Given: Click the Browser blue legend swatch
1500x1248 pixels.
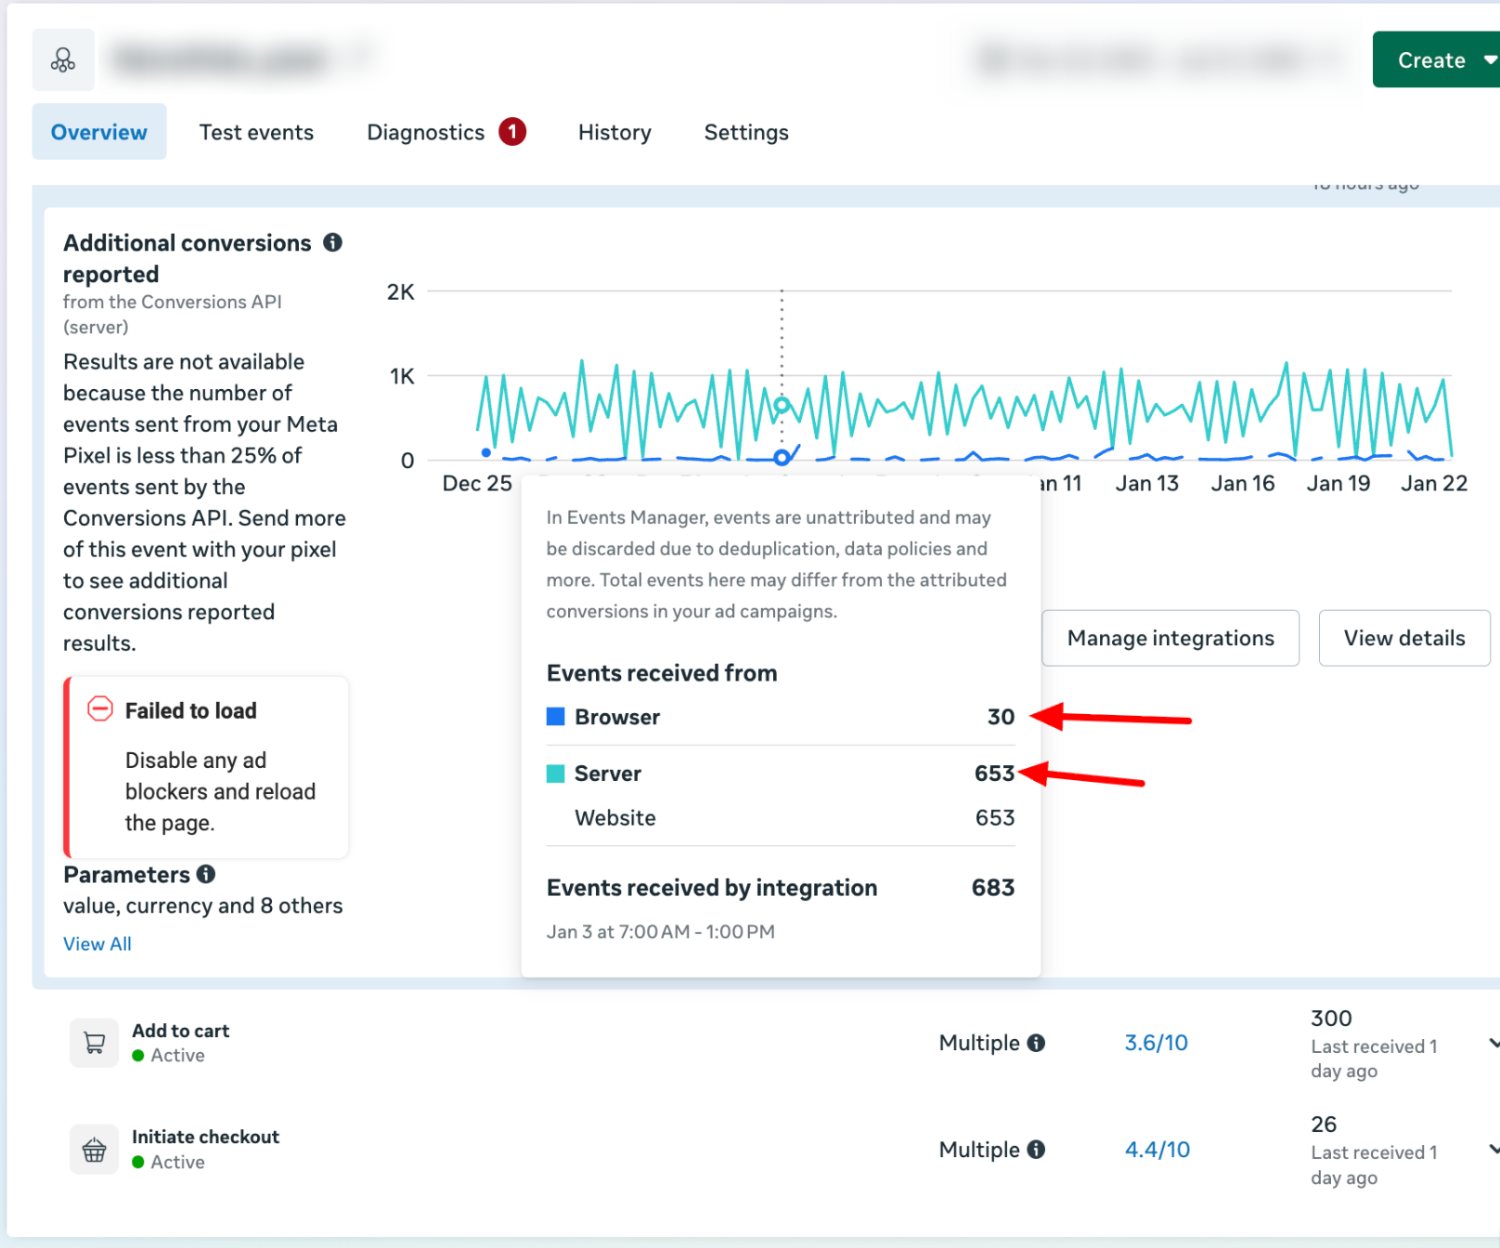Looking at the screenshot, I should pos(556,716).
